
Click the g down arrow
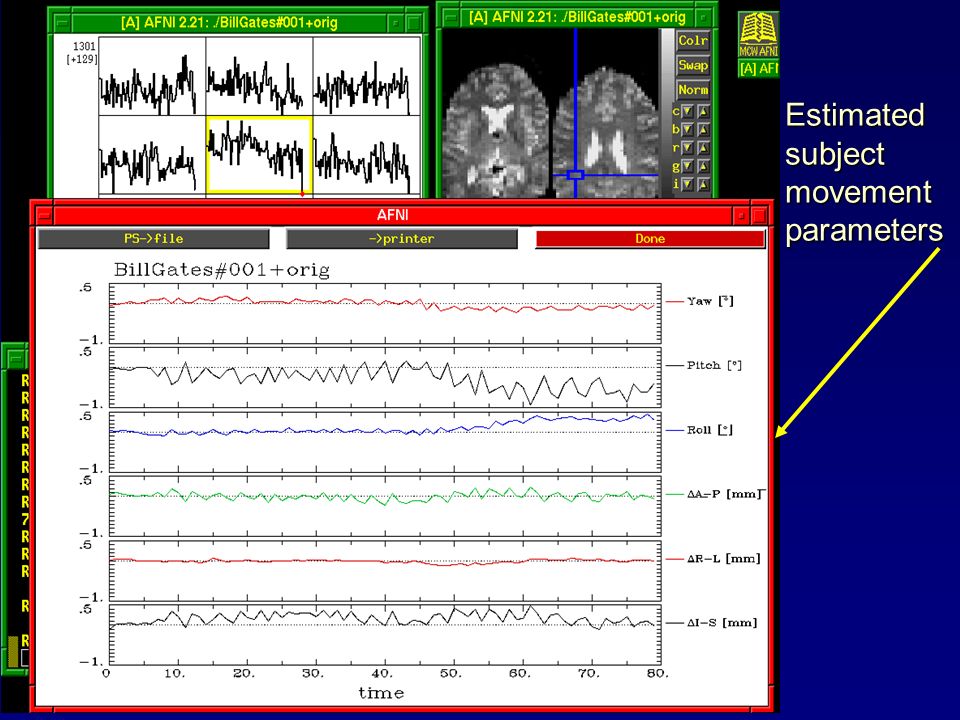tap(688, 166)
